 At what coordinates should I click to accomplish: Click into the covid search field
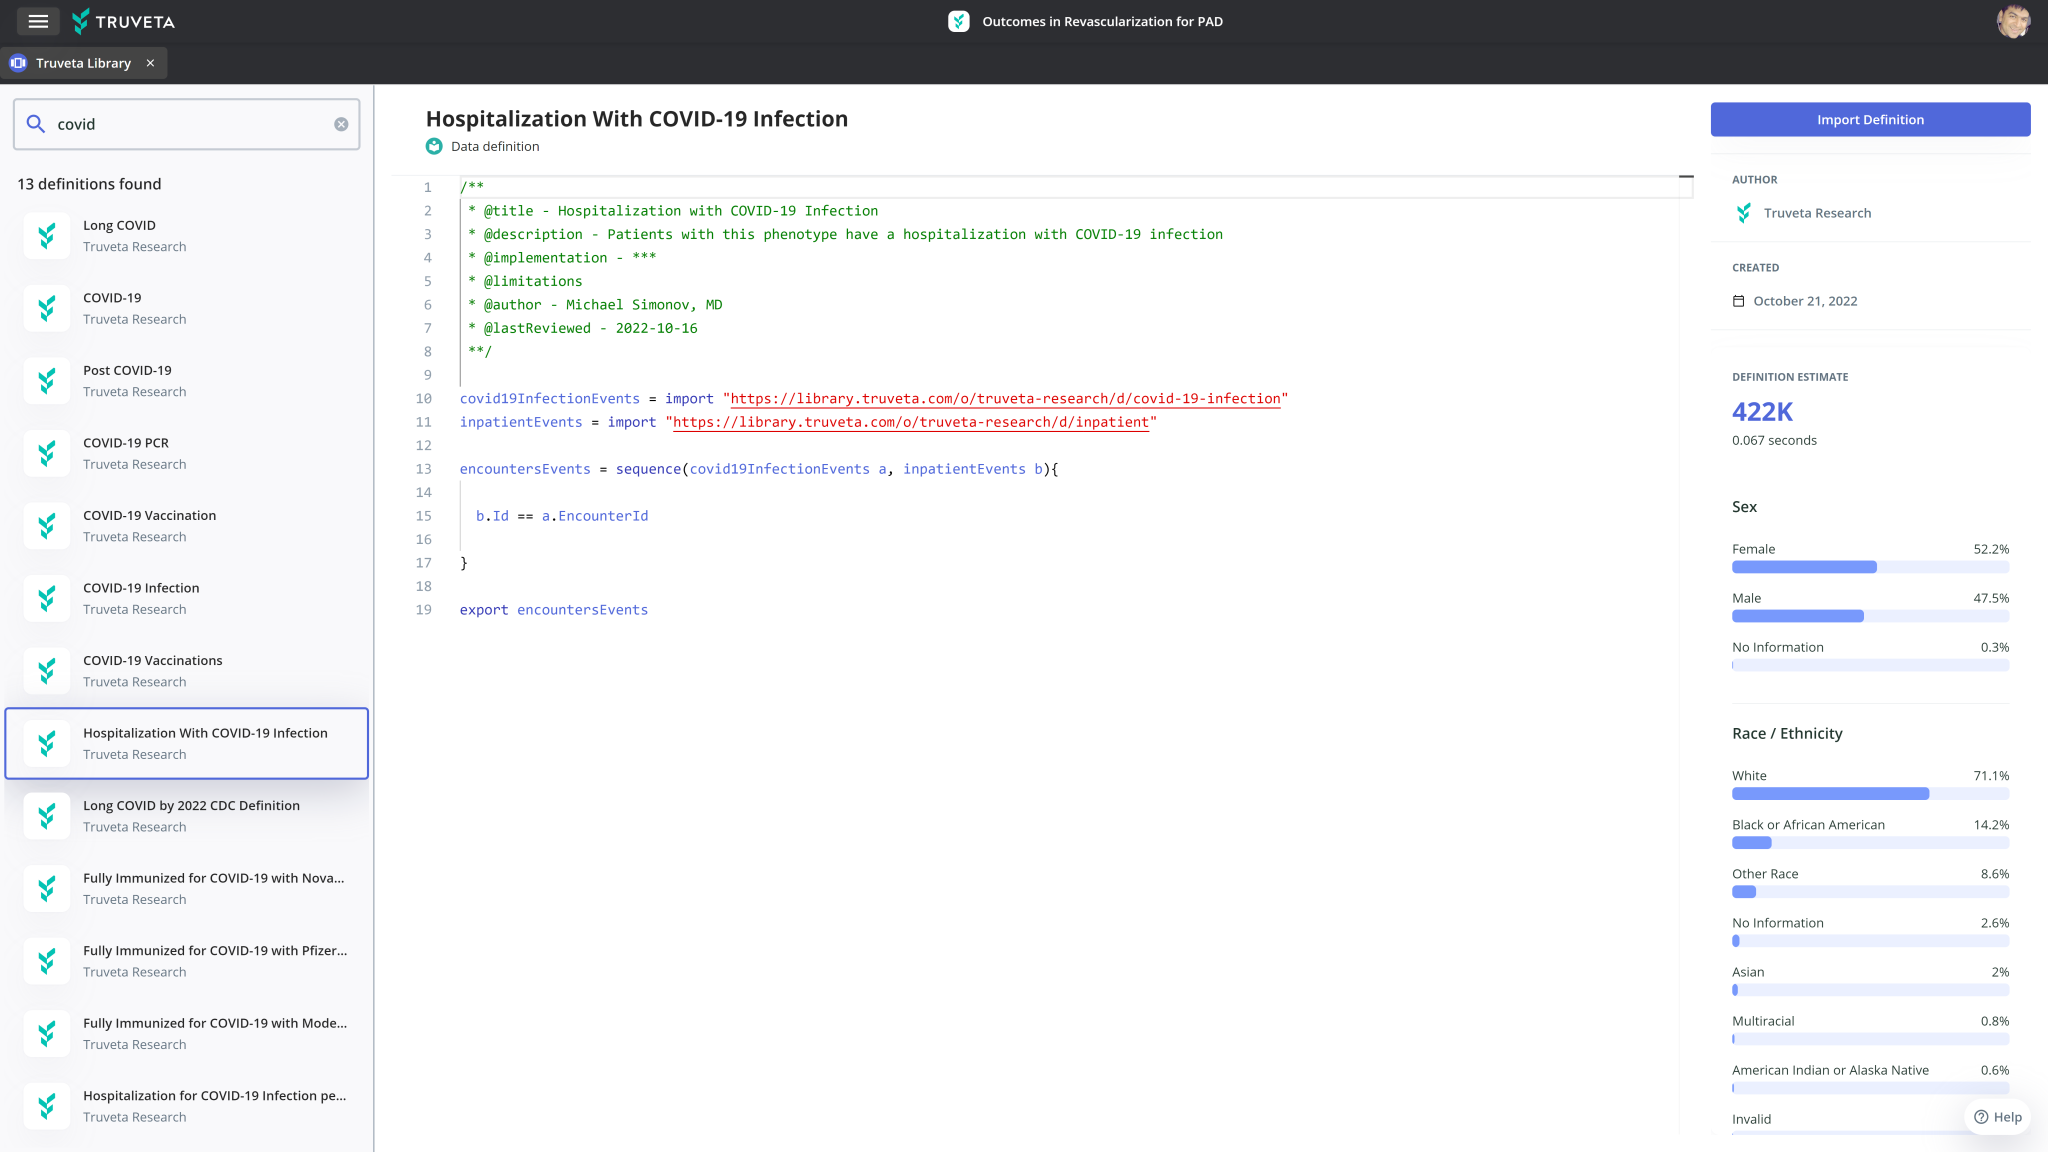pos(190,124)
